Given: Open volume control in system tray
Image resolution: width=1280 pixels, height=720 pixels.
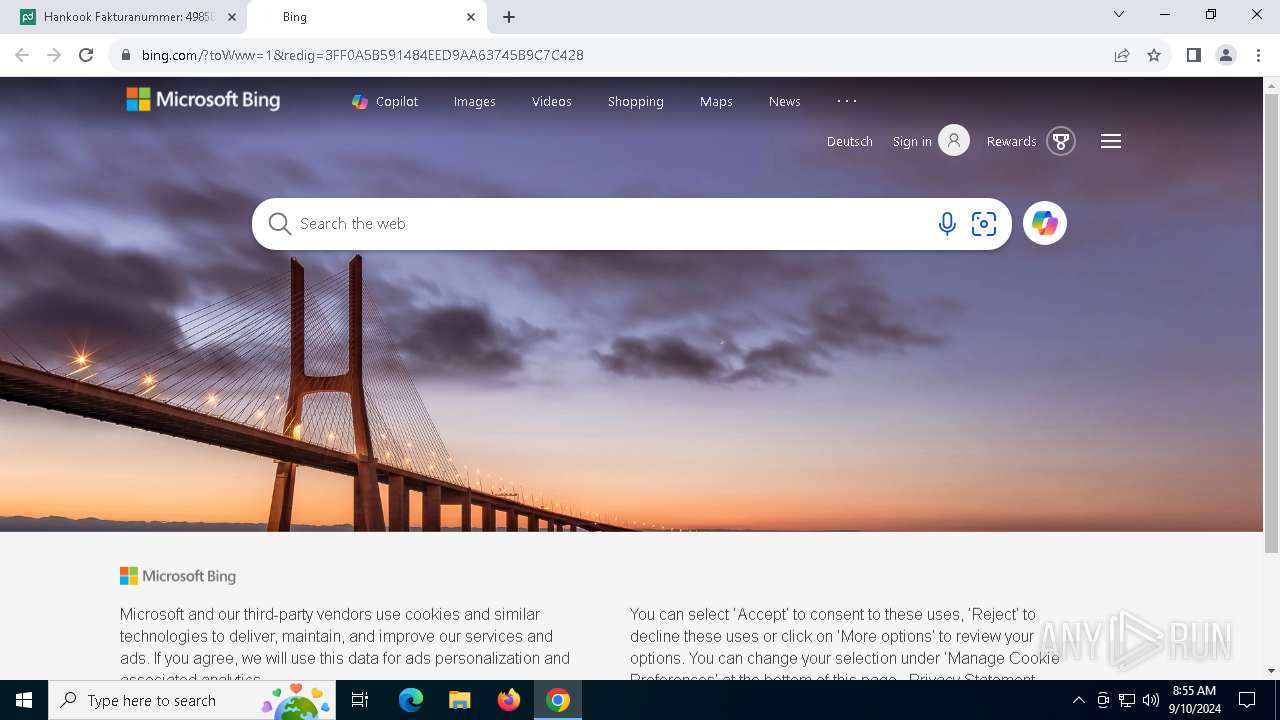Looking at the screenshot, I should pos(1151,700).
